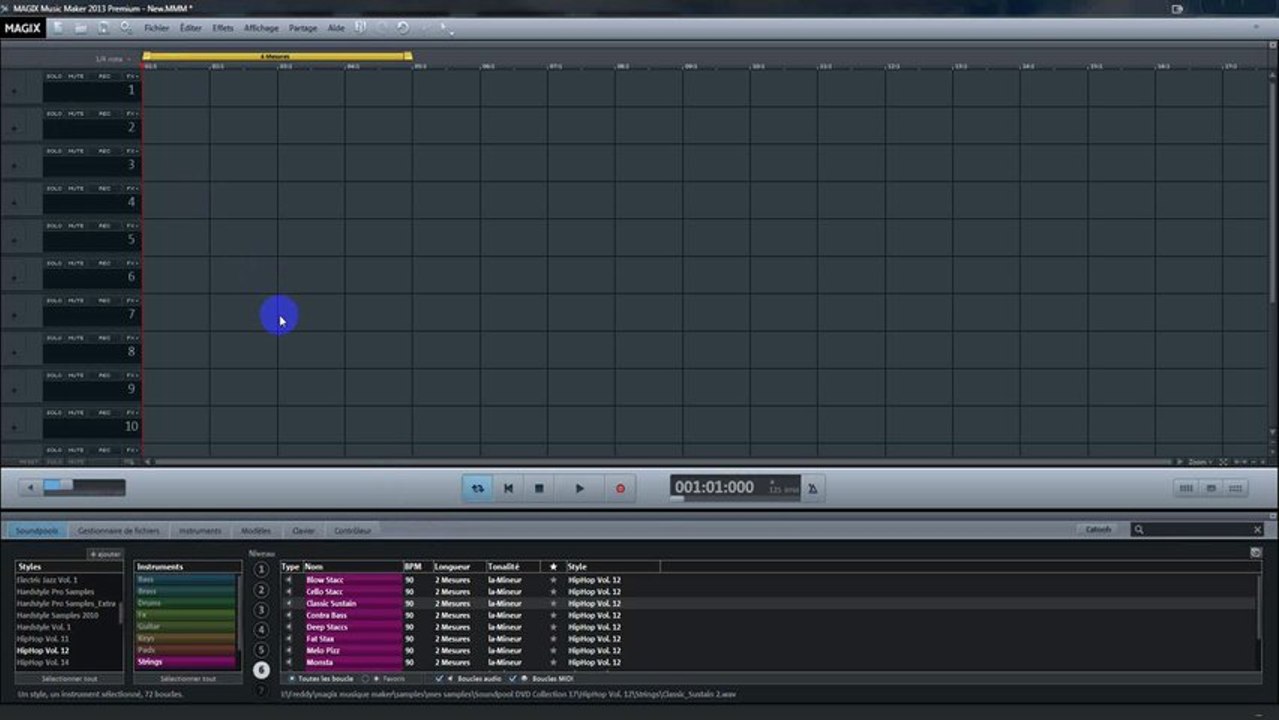The image size is (1279, 720).
Task: Open the FX dropdown on track 4
Action: click(x=132, y=188)
